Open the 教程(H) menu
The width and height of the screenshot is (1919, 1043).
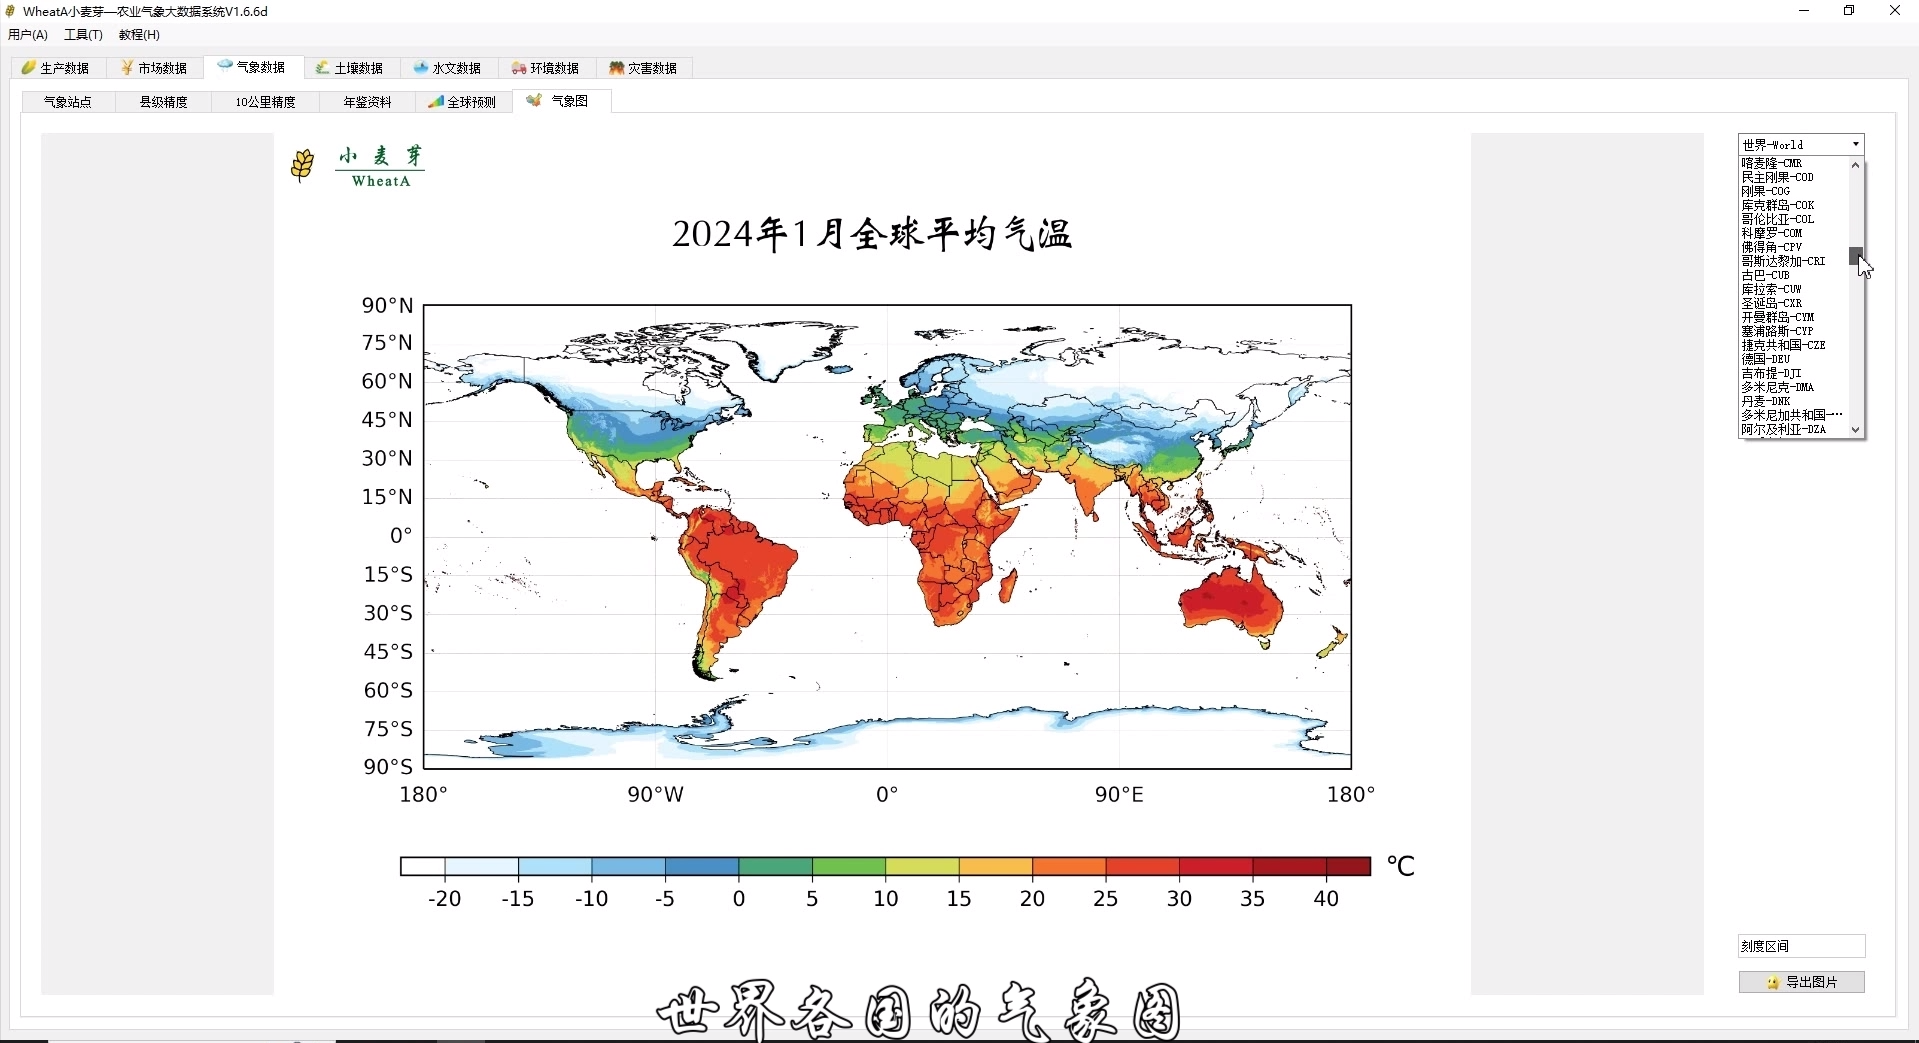139,35
